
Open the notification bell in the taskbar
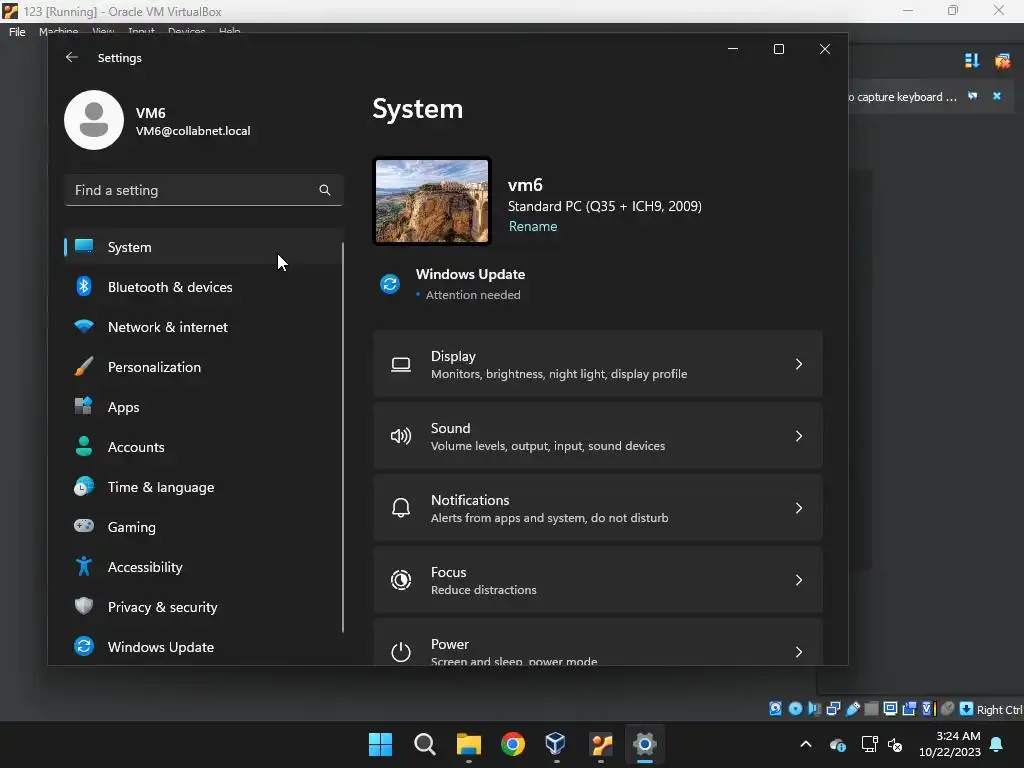click(x=997, y=744)
